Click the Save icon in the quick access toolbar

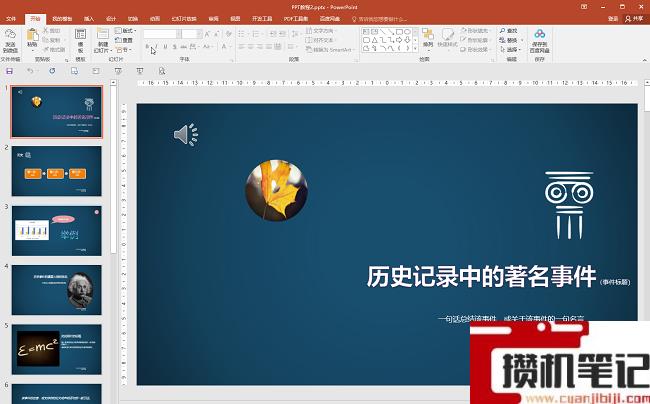(x=9, y=71)
